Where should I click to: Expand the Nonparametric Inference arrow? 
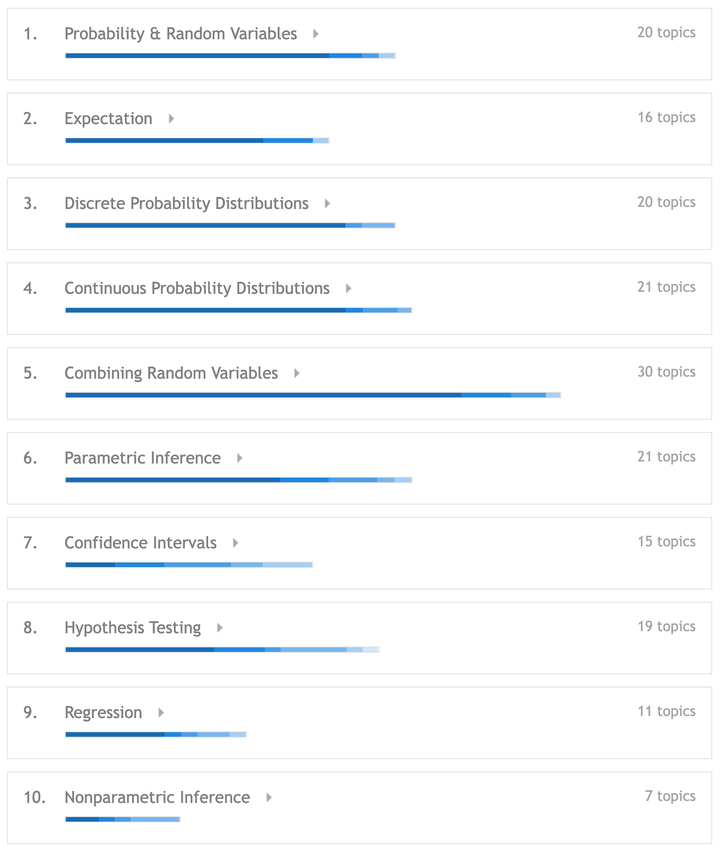click(x=269, y=798)
